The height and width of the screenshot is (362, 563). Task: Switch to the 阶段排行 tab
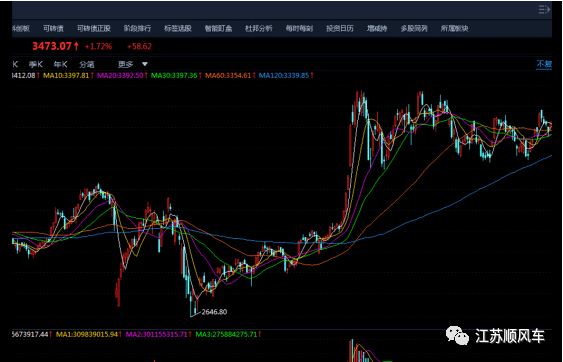138,28
